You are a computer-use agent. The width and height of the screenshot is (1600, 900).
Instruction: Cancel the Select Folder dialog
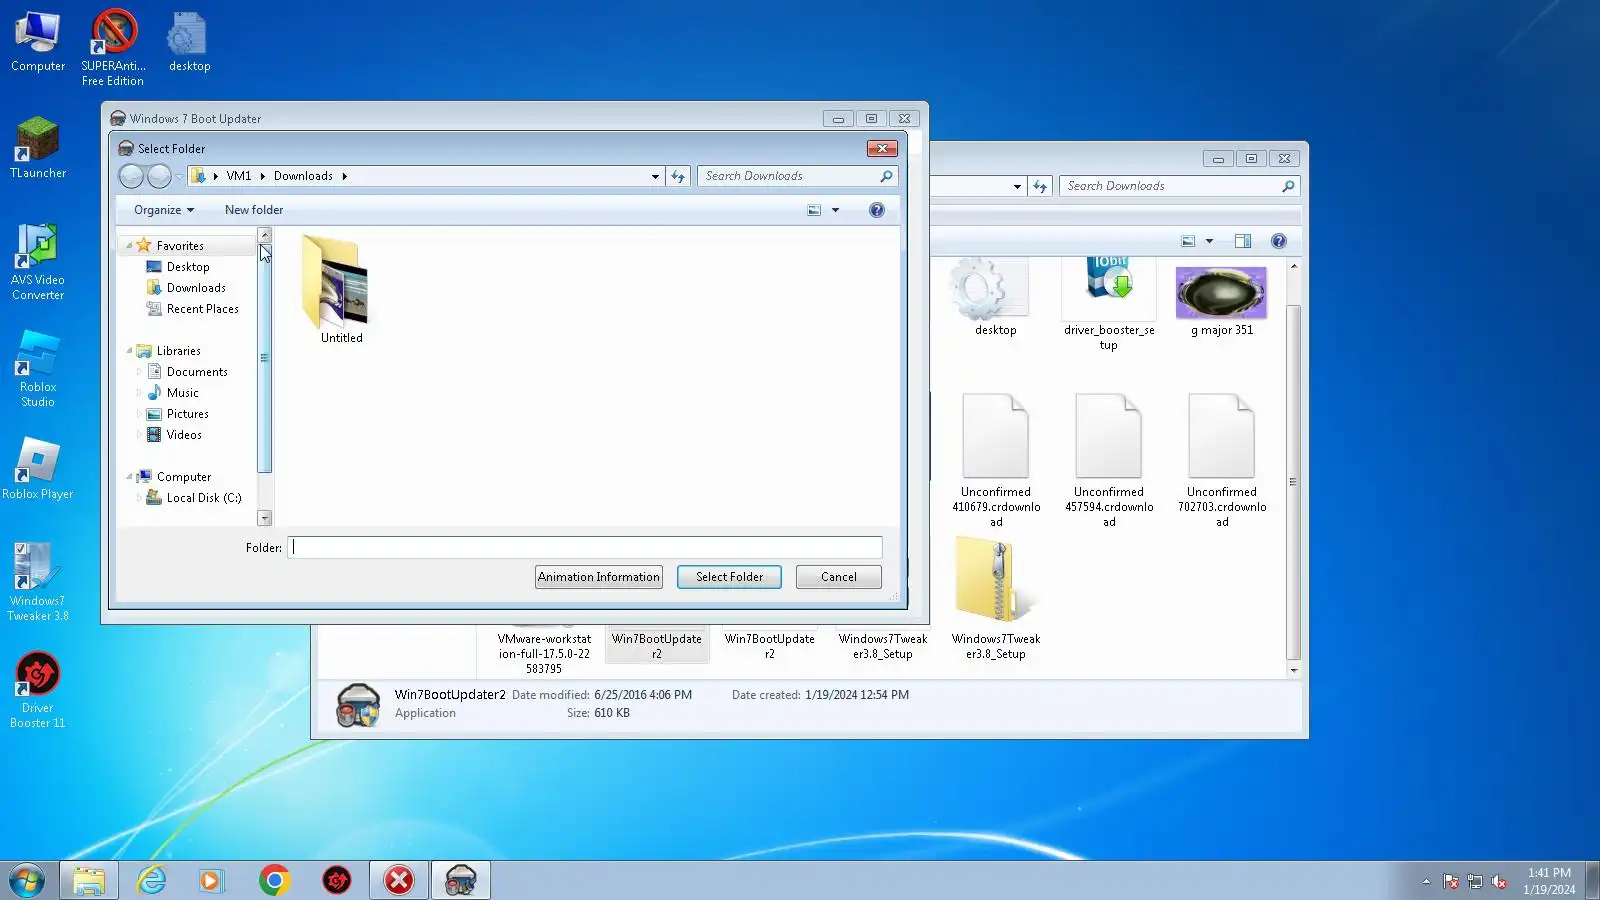839,577
